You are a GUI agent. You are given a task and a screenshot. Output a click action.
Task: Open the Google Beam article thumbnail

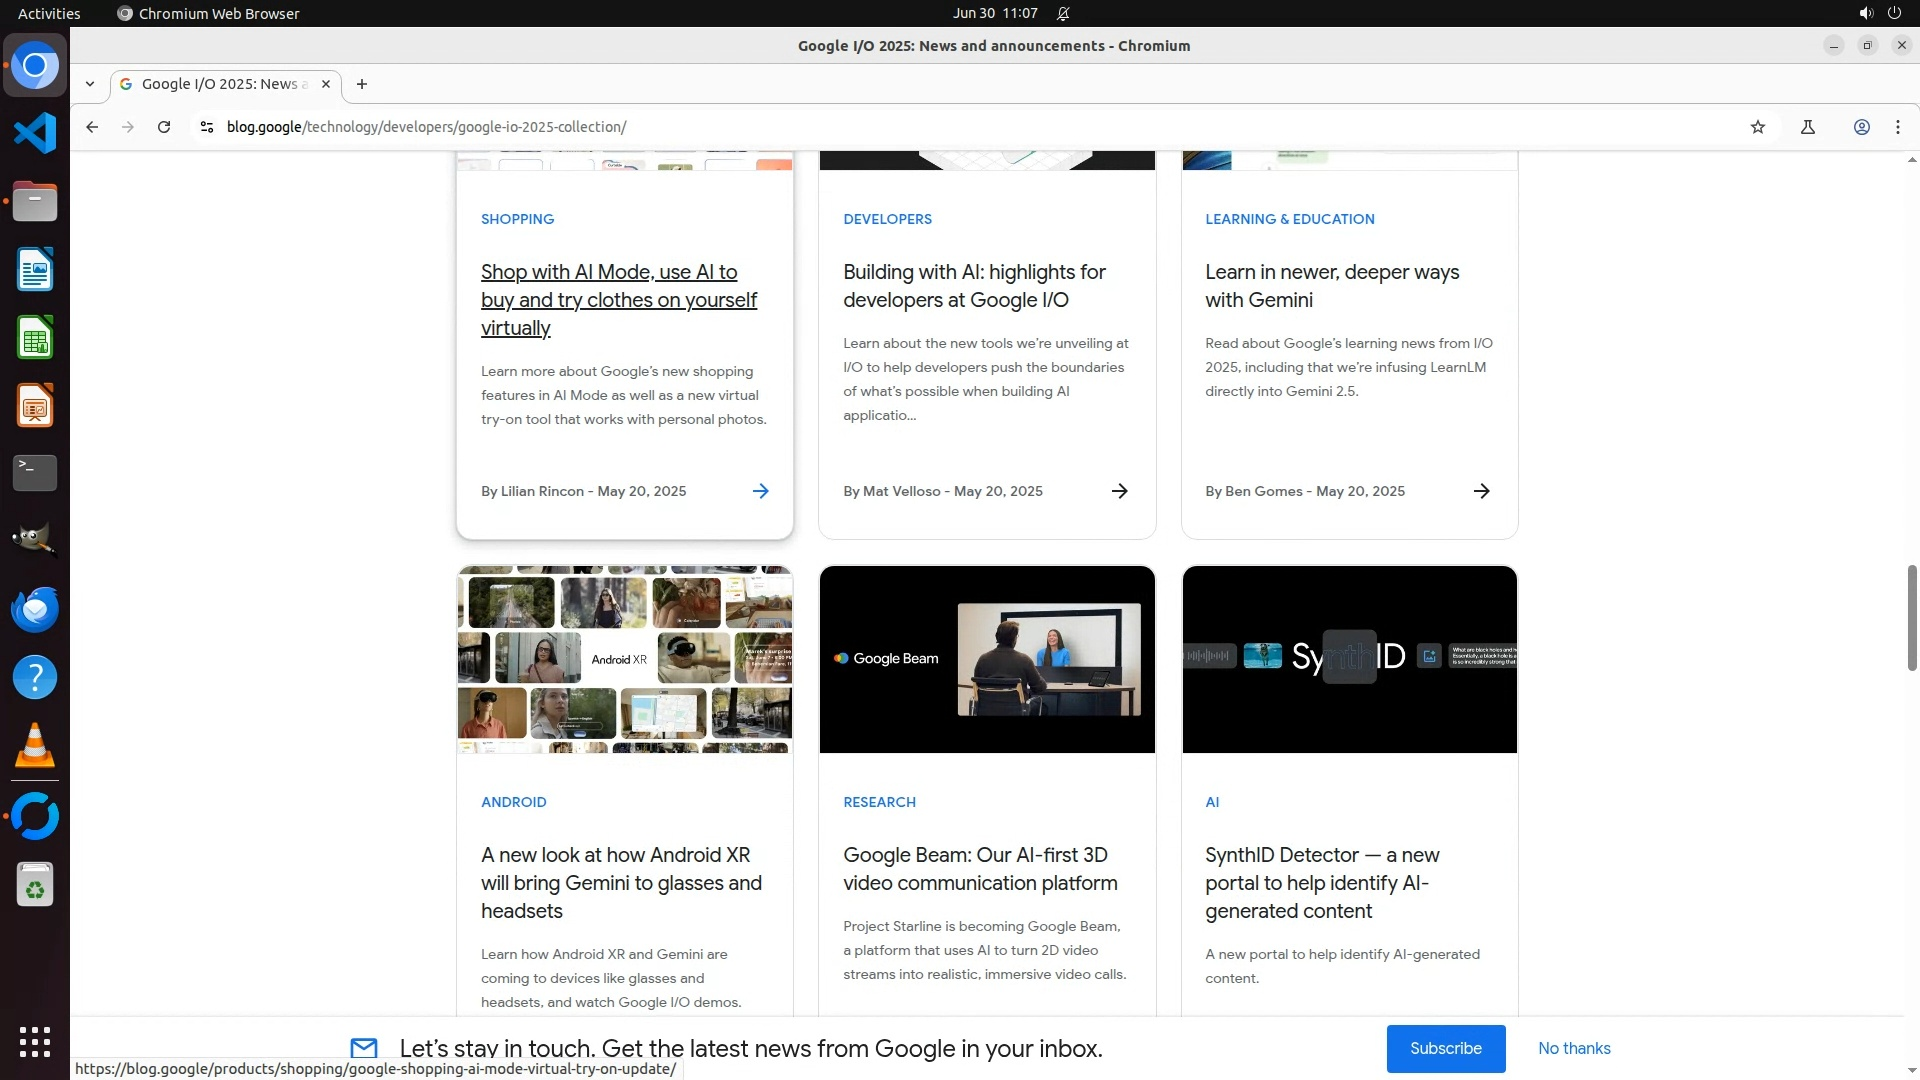pos(987,659)
